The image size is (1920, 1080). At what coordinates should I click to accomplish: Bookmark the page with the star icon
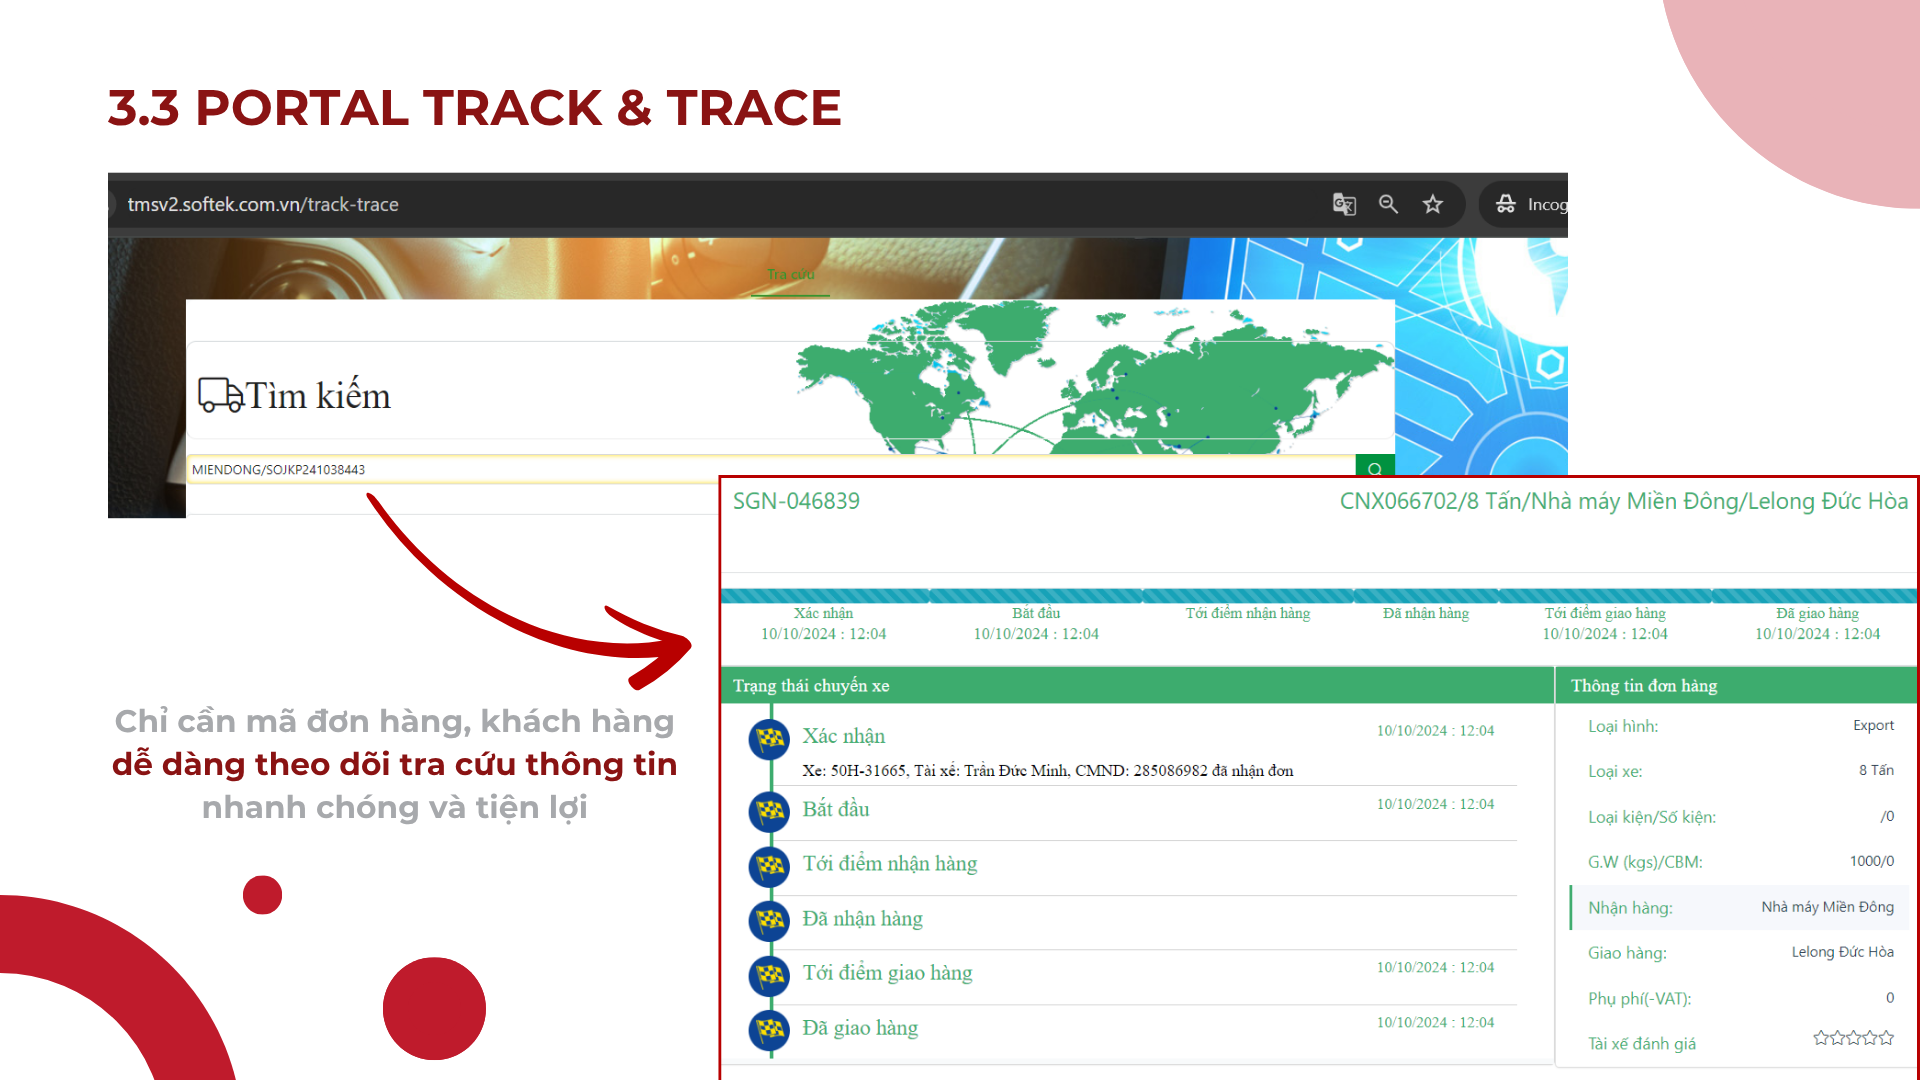click(1433, 204)
